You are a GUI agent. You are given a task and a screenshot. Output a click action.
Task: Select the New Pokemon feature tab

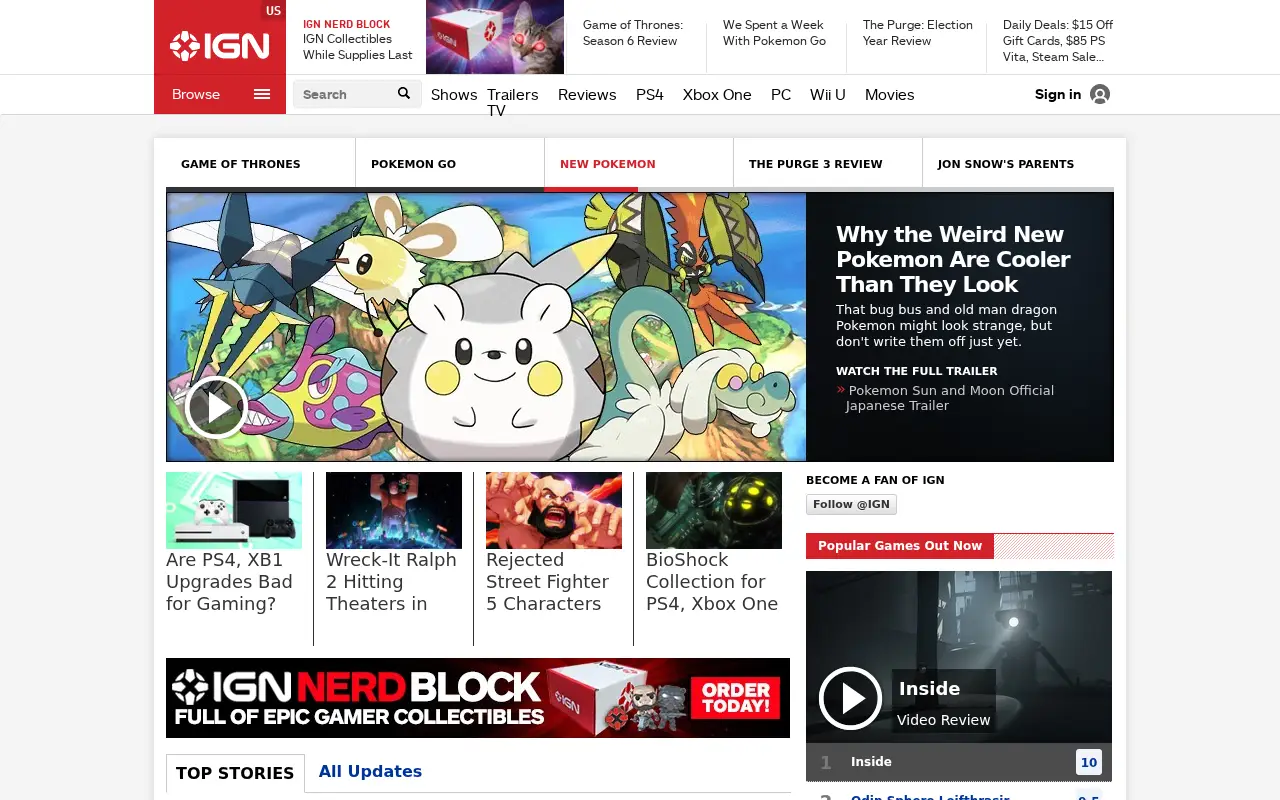coord(639,164)
